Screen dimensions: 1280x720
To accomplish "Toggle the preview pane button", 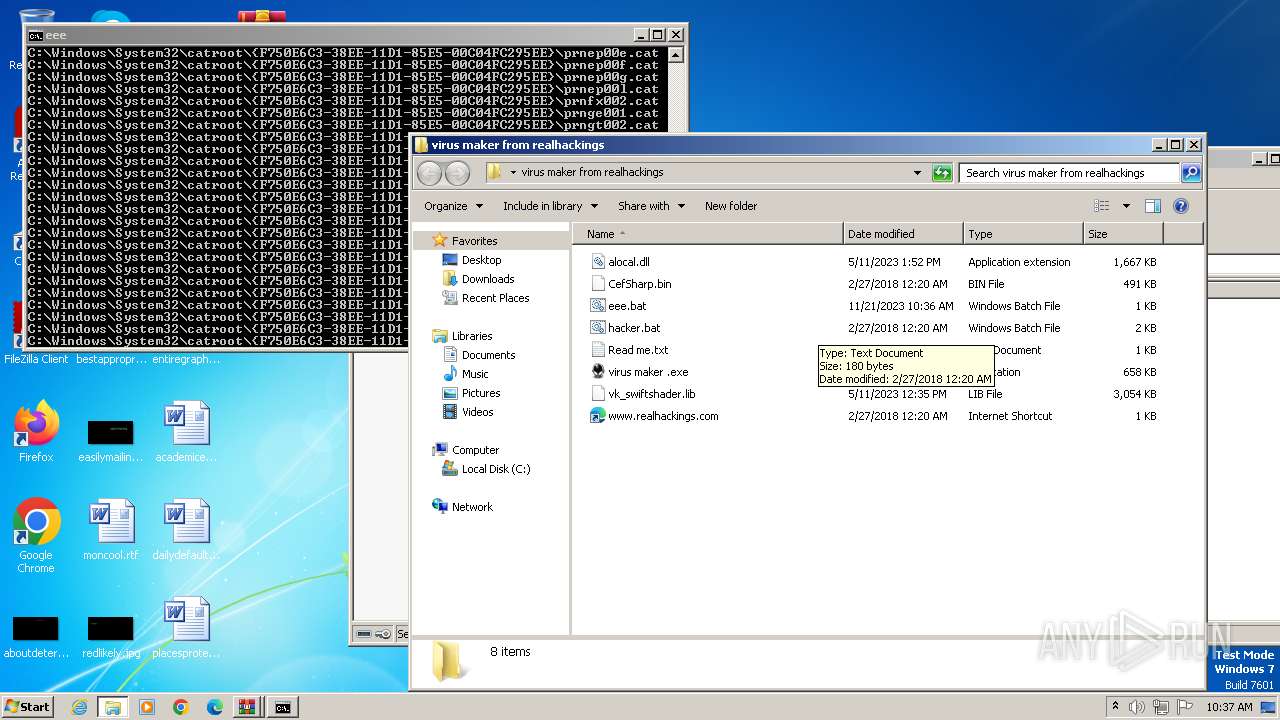I will pos(1153,206).
